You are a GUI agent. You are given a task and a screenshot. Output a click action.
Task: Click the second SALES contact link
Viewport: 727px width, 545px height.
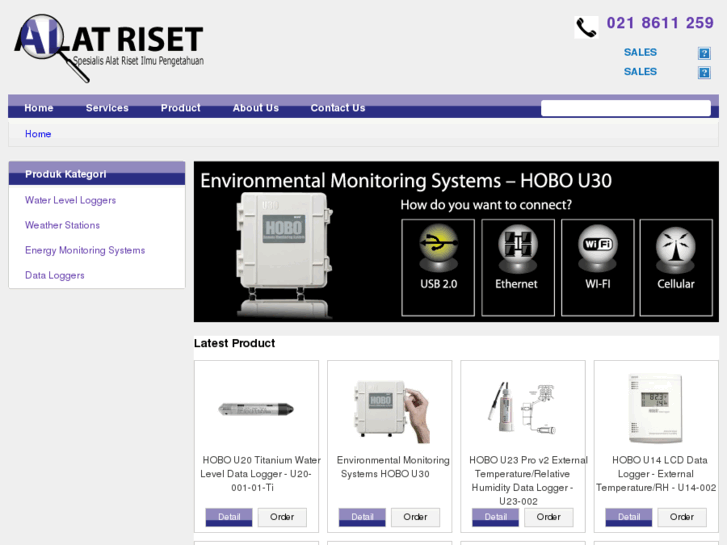[x=640, y=72]
